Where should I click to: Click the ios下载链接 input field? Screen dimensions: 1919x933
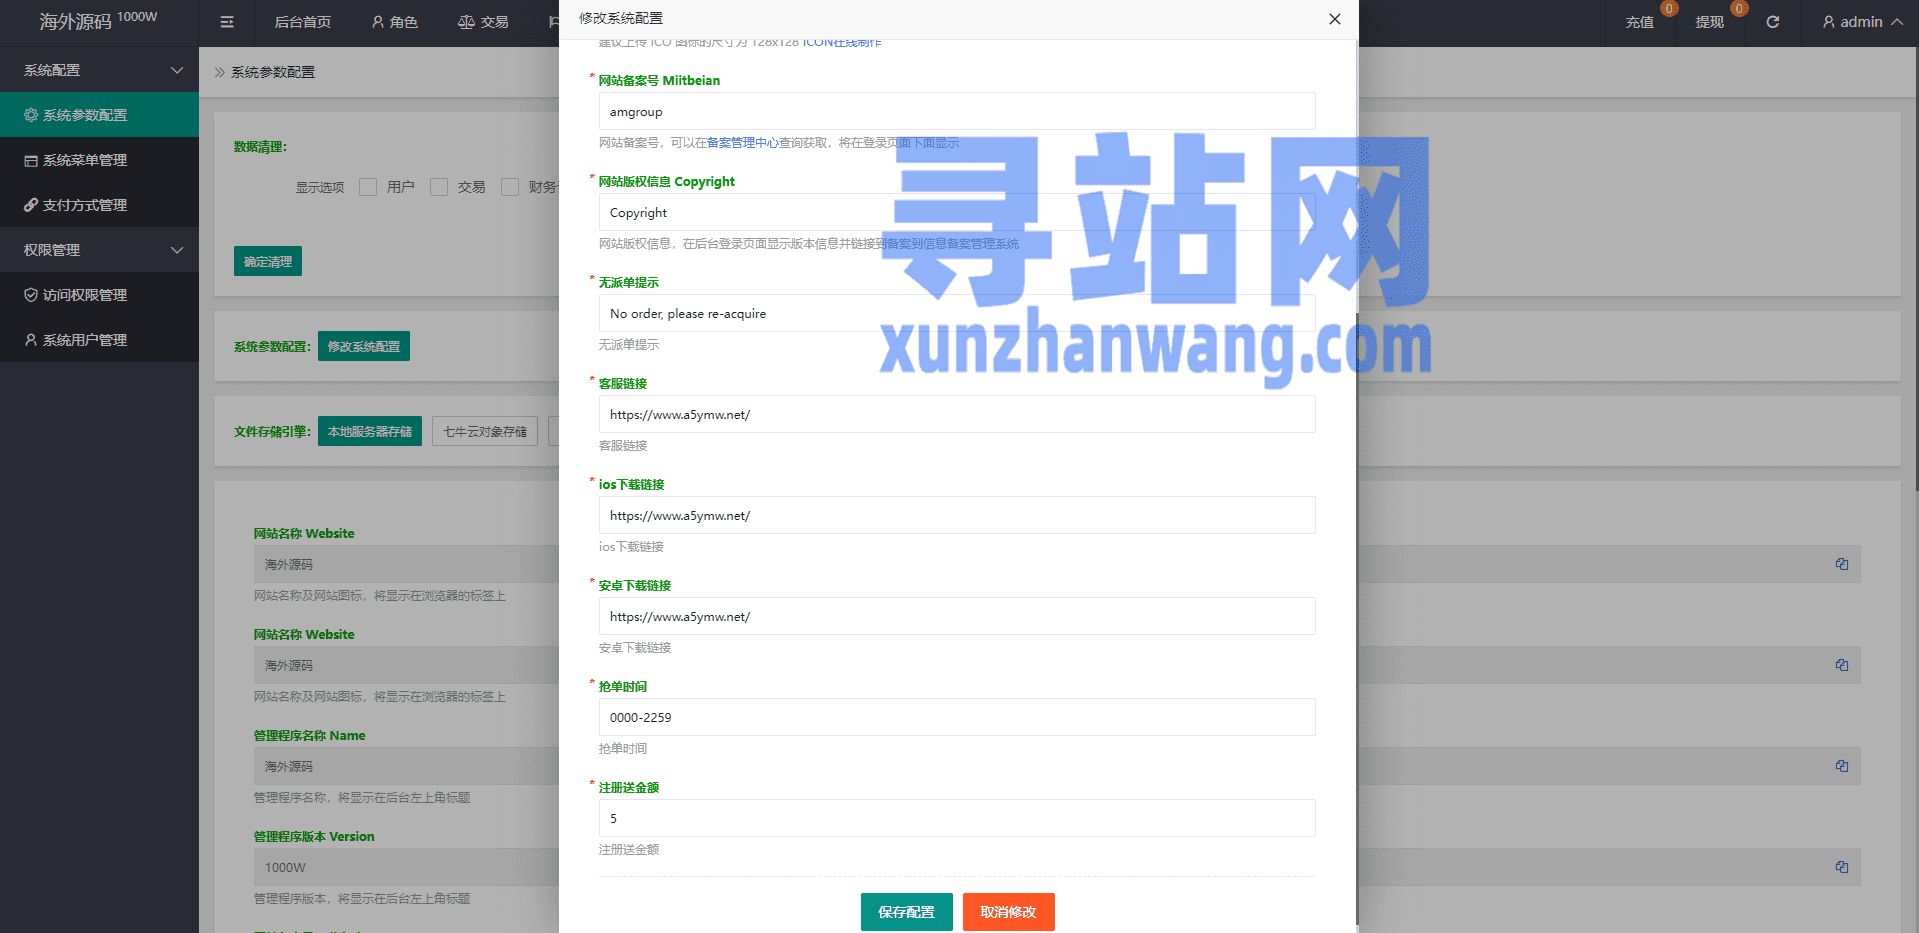click(957, 515)
